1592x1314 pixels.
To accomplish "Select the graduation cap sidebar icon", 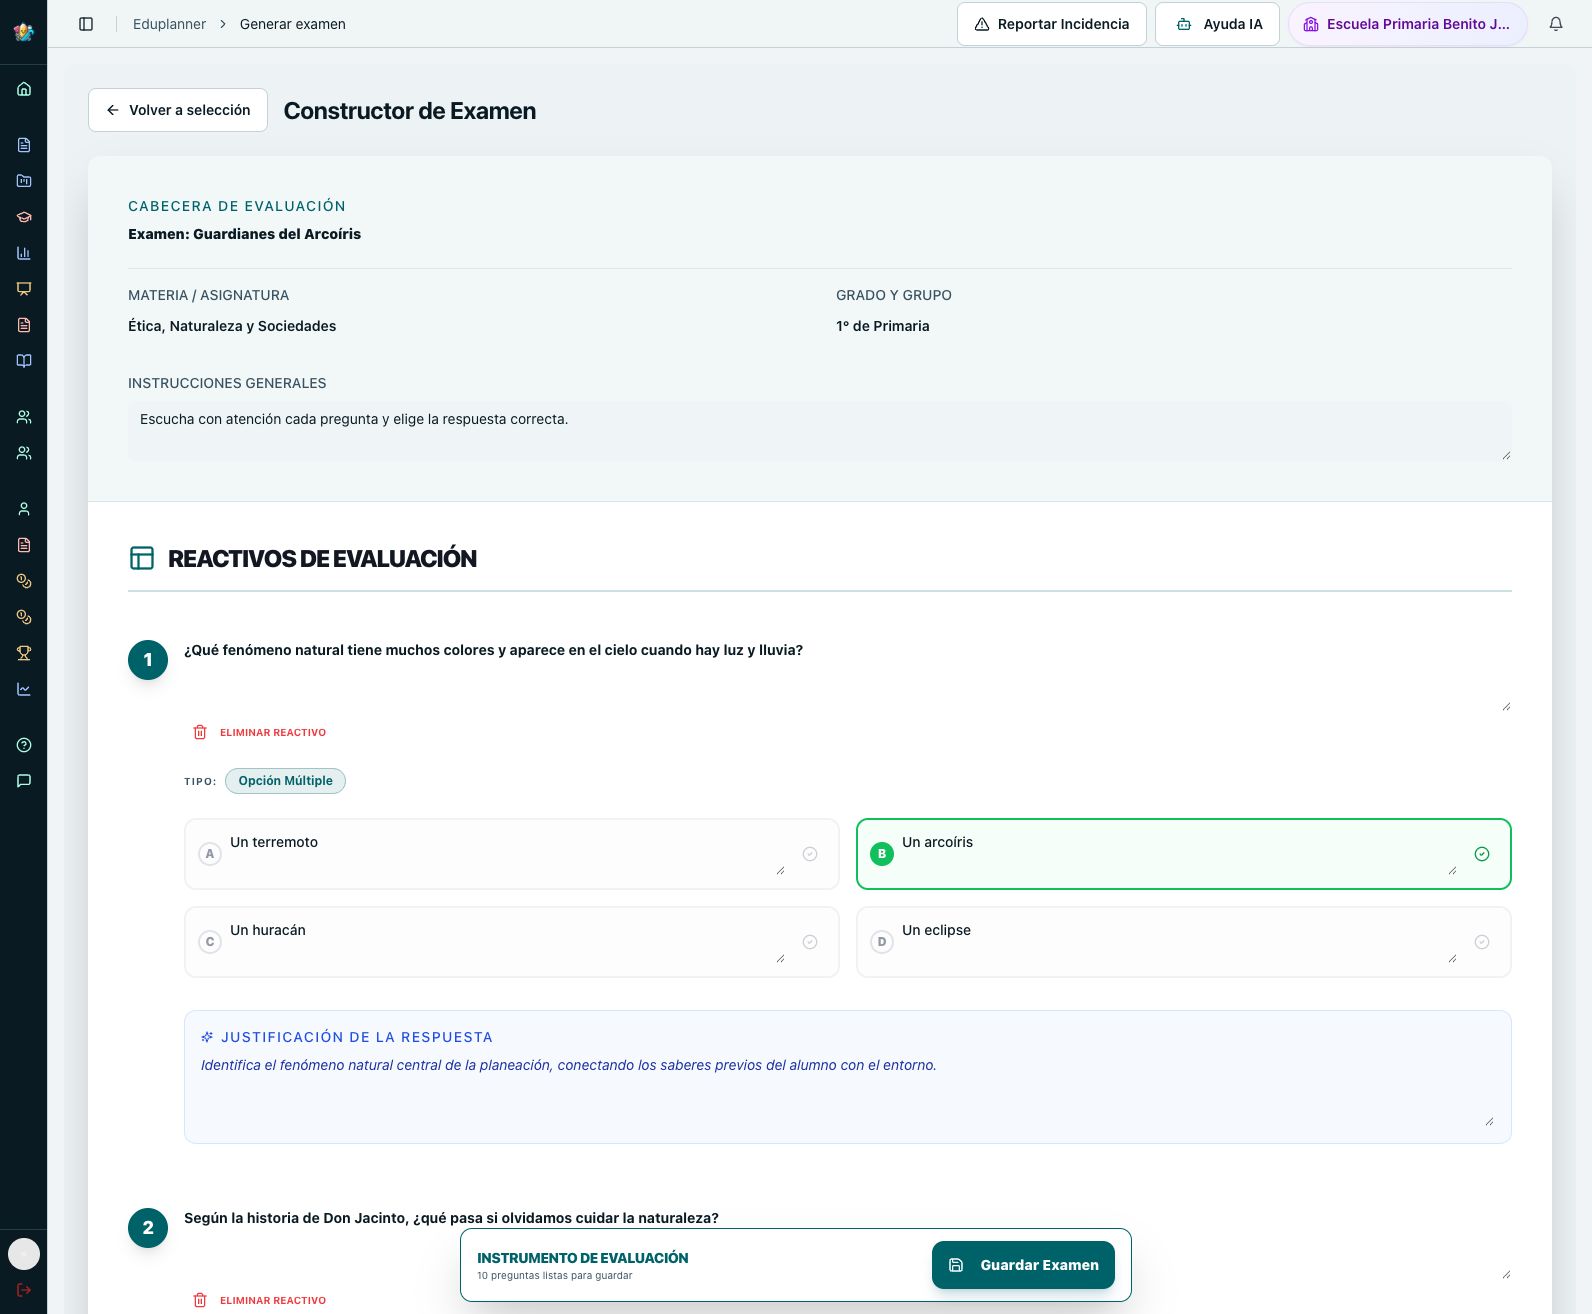I will tap(24, 217).
